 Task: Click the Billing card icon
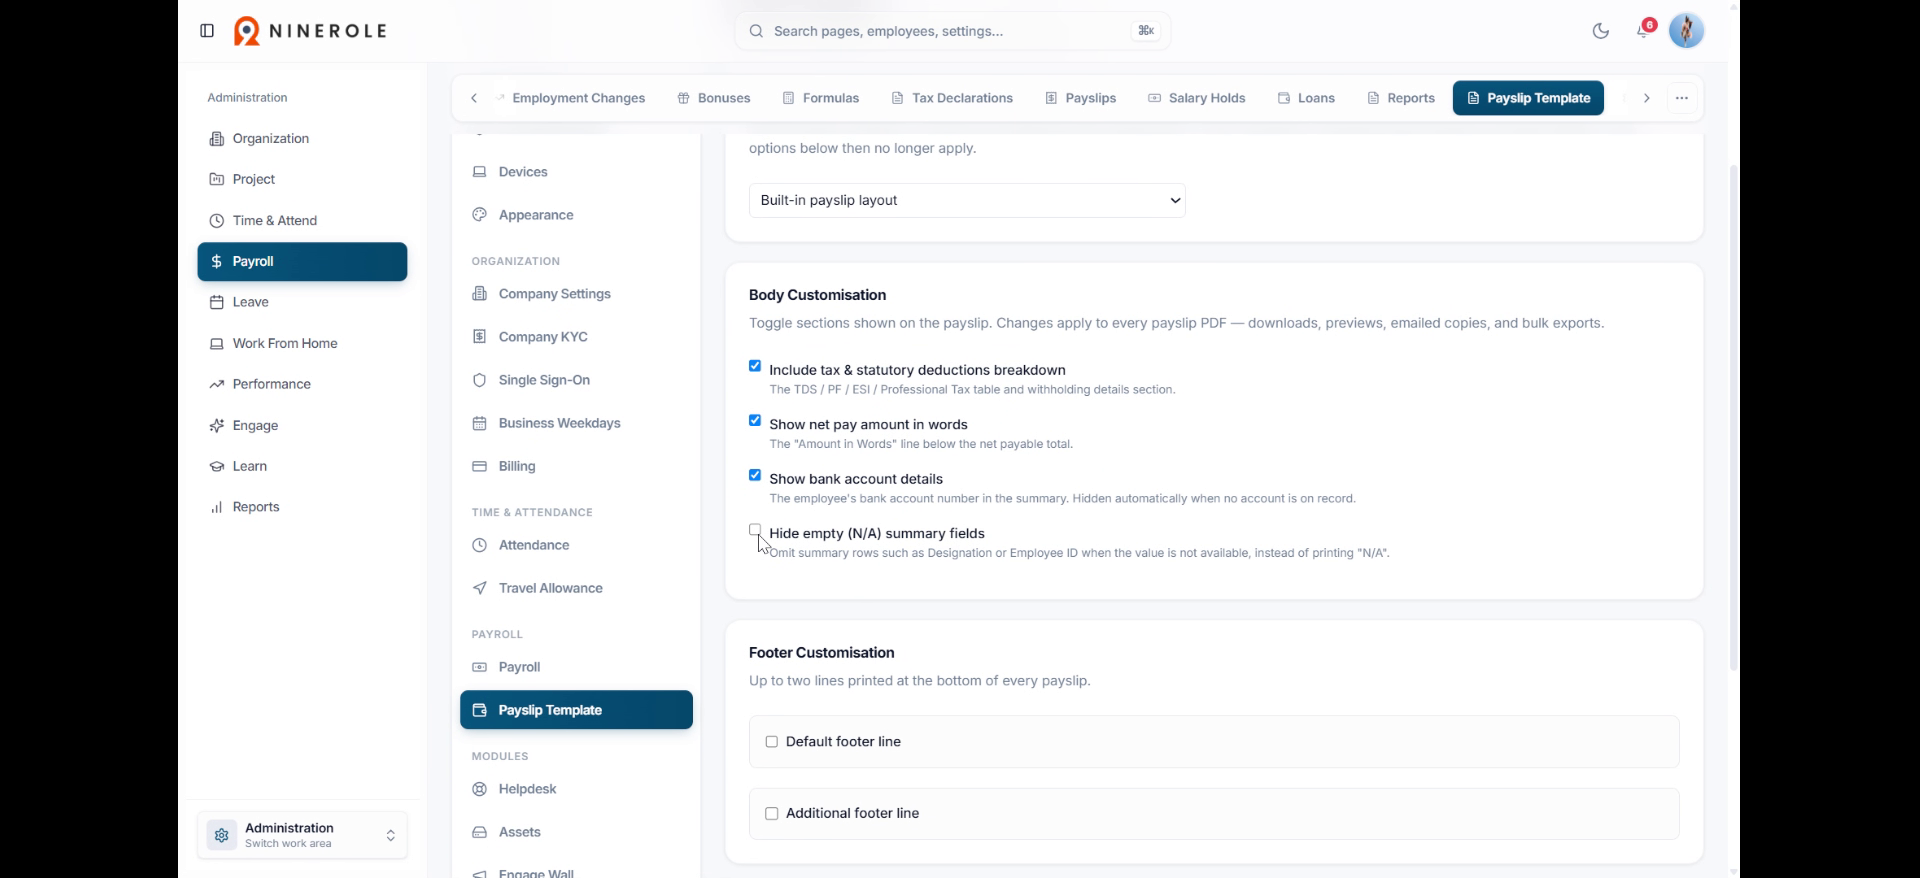click(479, 466)
